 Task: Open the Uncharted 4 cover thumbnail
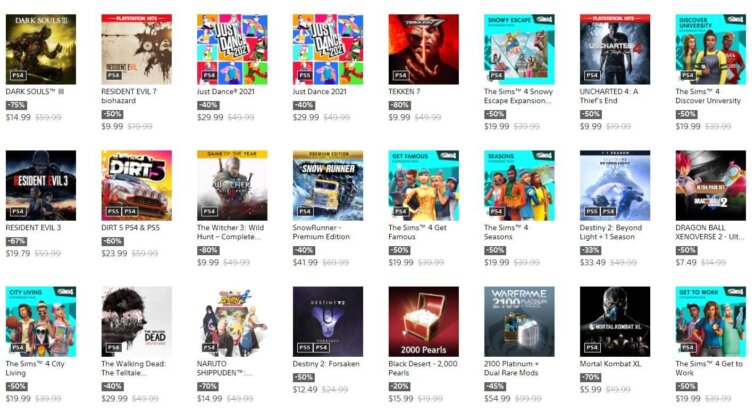(615, 49)
